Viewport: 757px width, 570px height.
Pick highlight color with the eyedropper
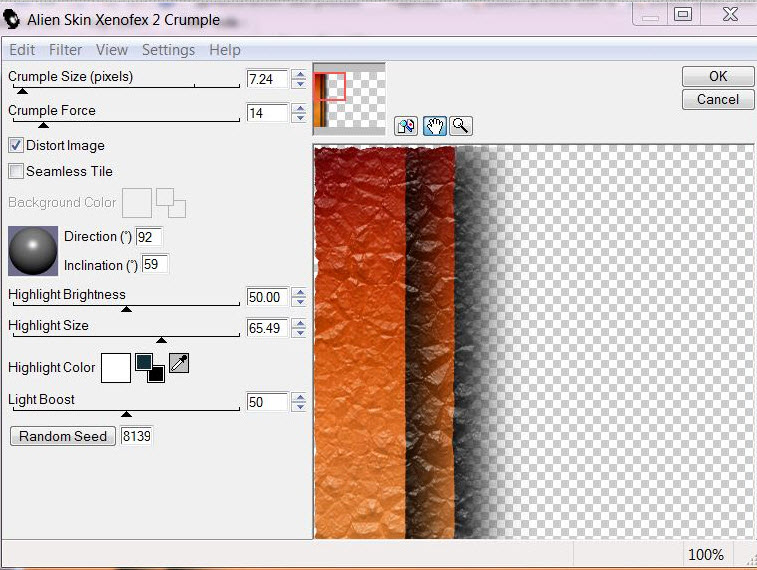179,363
